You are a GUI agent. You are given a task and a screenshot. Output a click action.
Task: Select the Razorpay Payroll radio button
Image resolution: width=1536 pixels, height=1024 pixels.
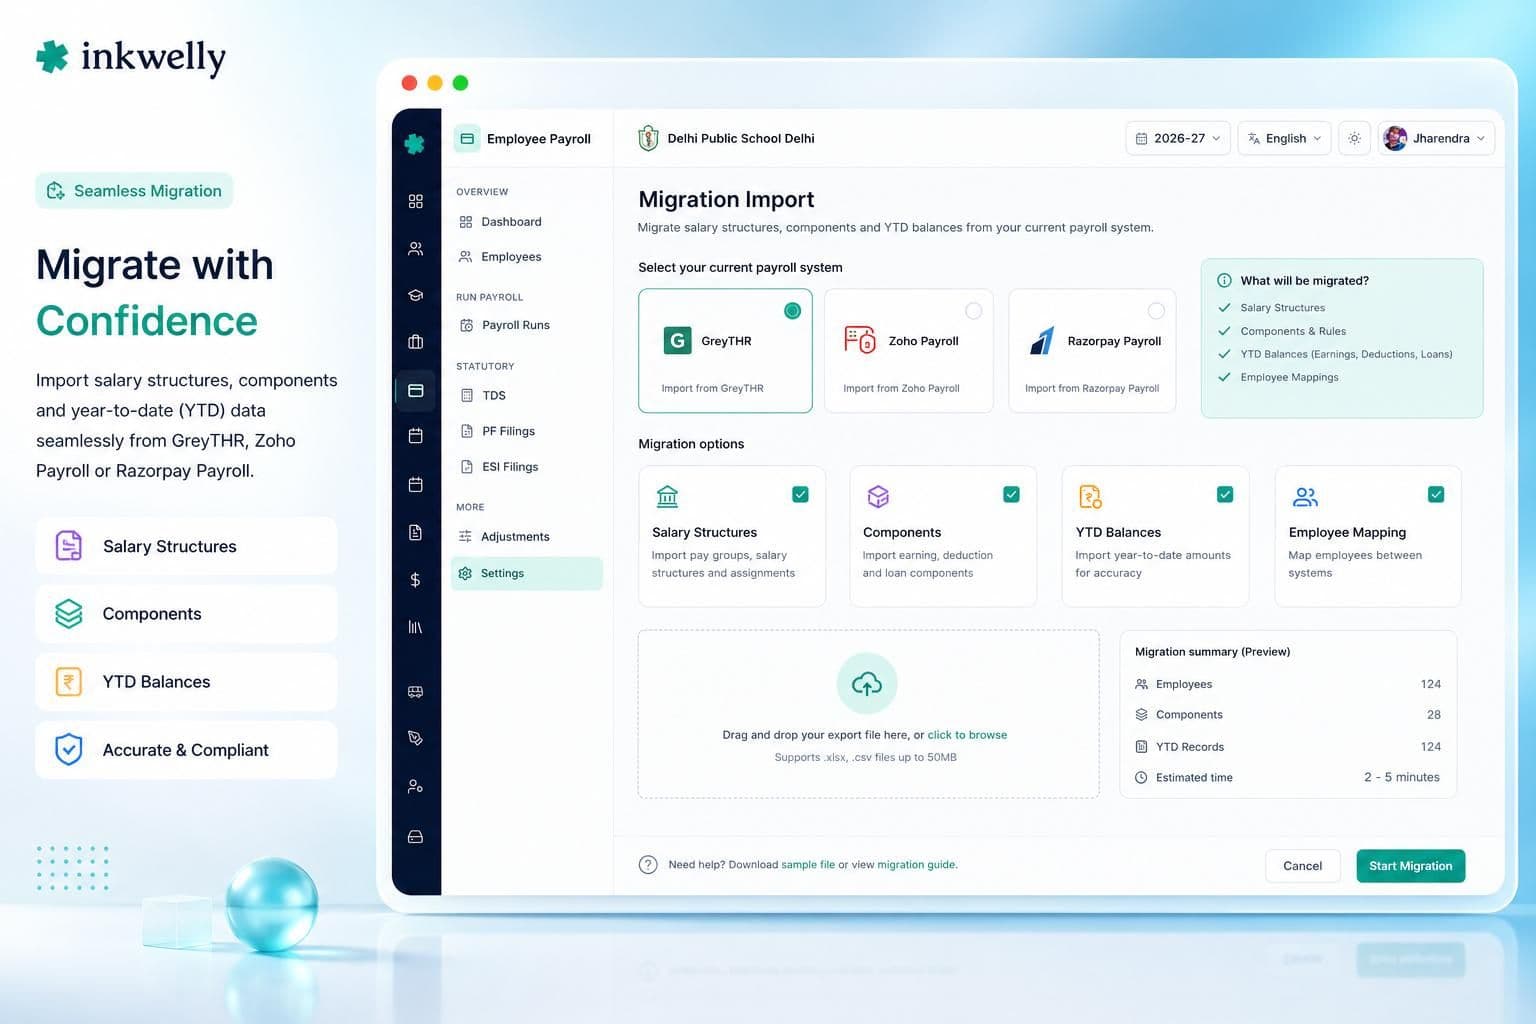[1156, 311]
